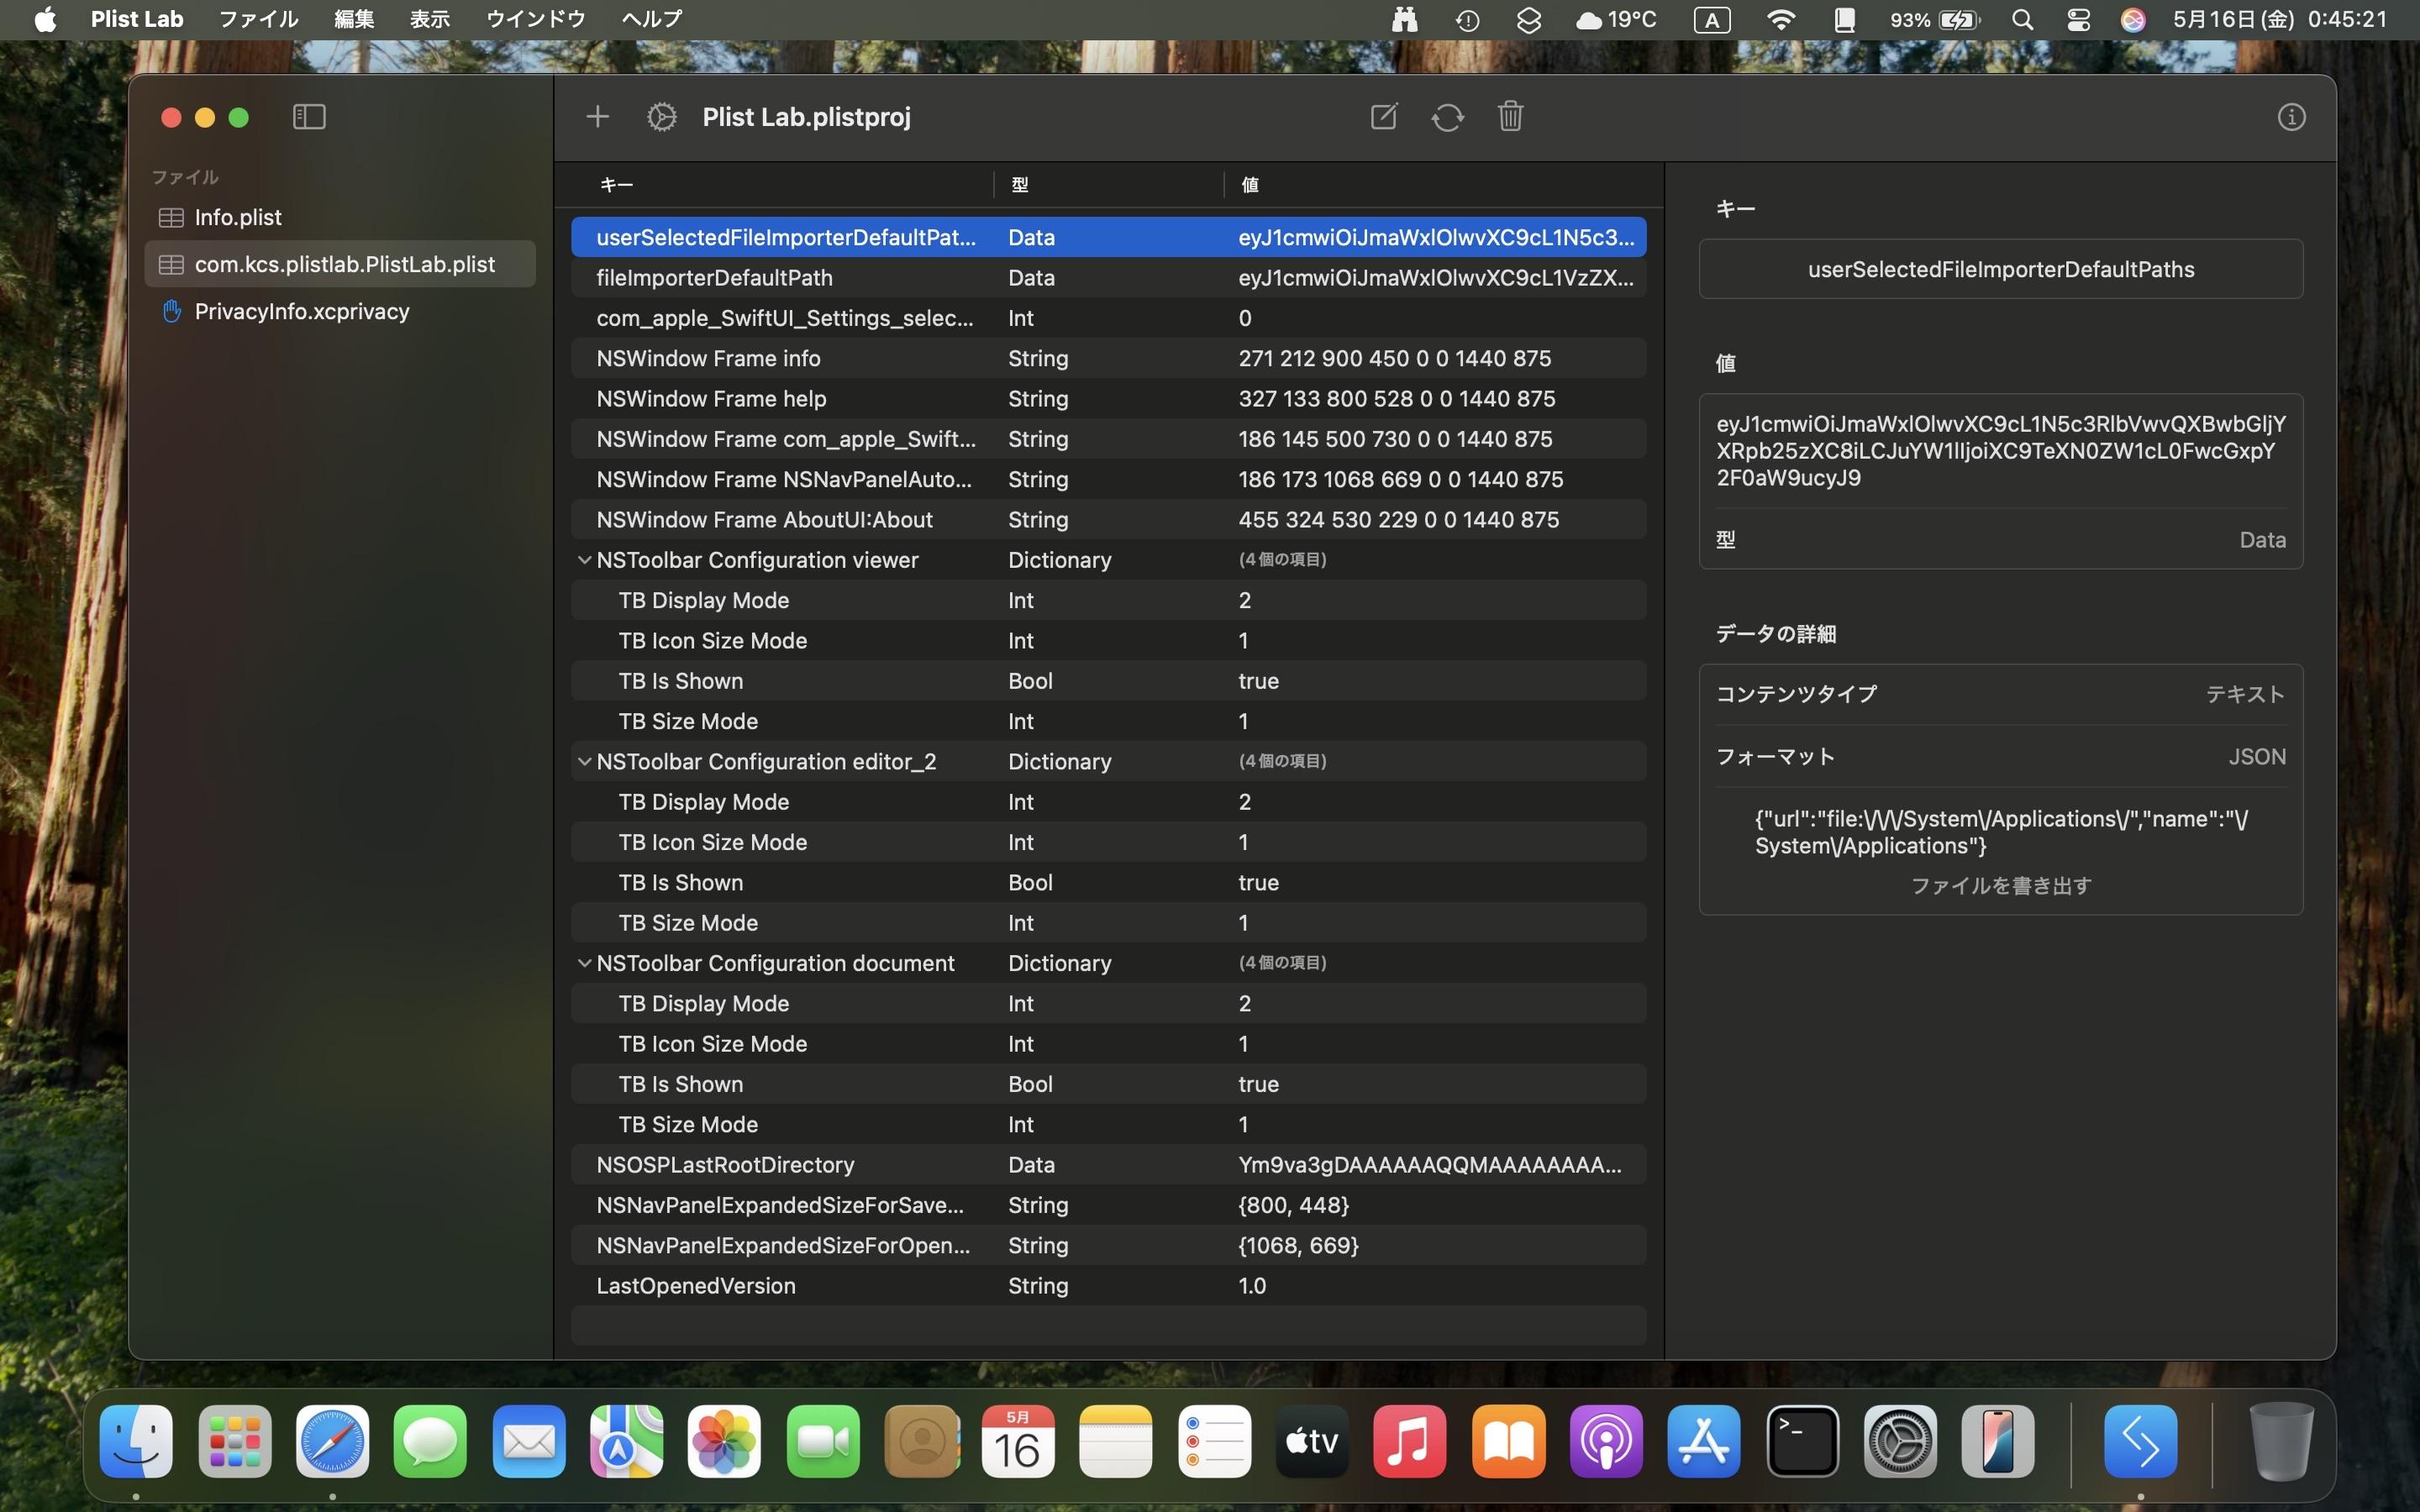
Task: Select the LastOpenedVersion row
Action: tap(1108, 1285)
